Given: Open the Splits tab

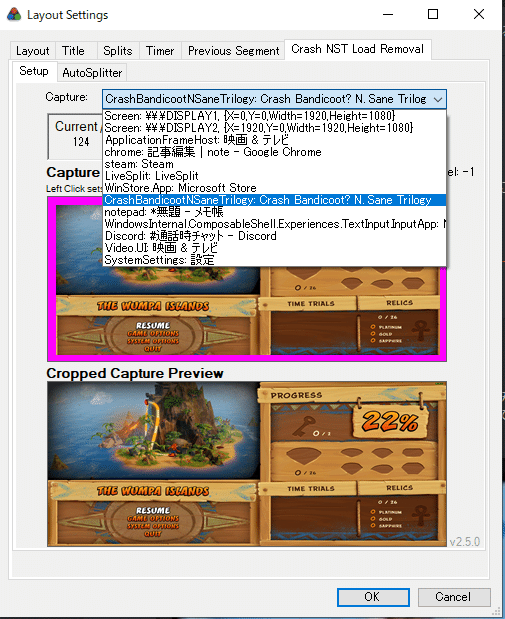Looking at the screenshot, I should [x=118, y=51].
